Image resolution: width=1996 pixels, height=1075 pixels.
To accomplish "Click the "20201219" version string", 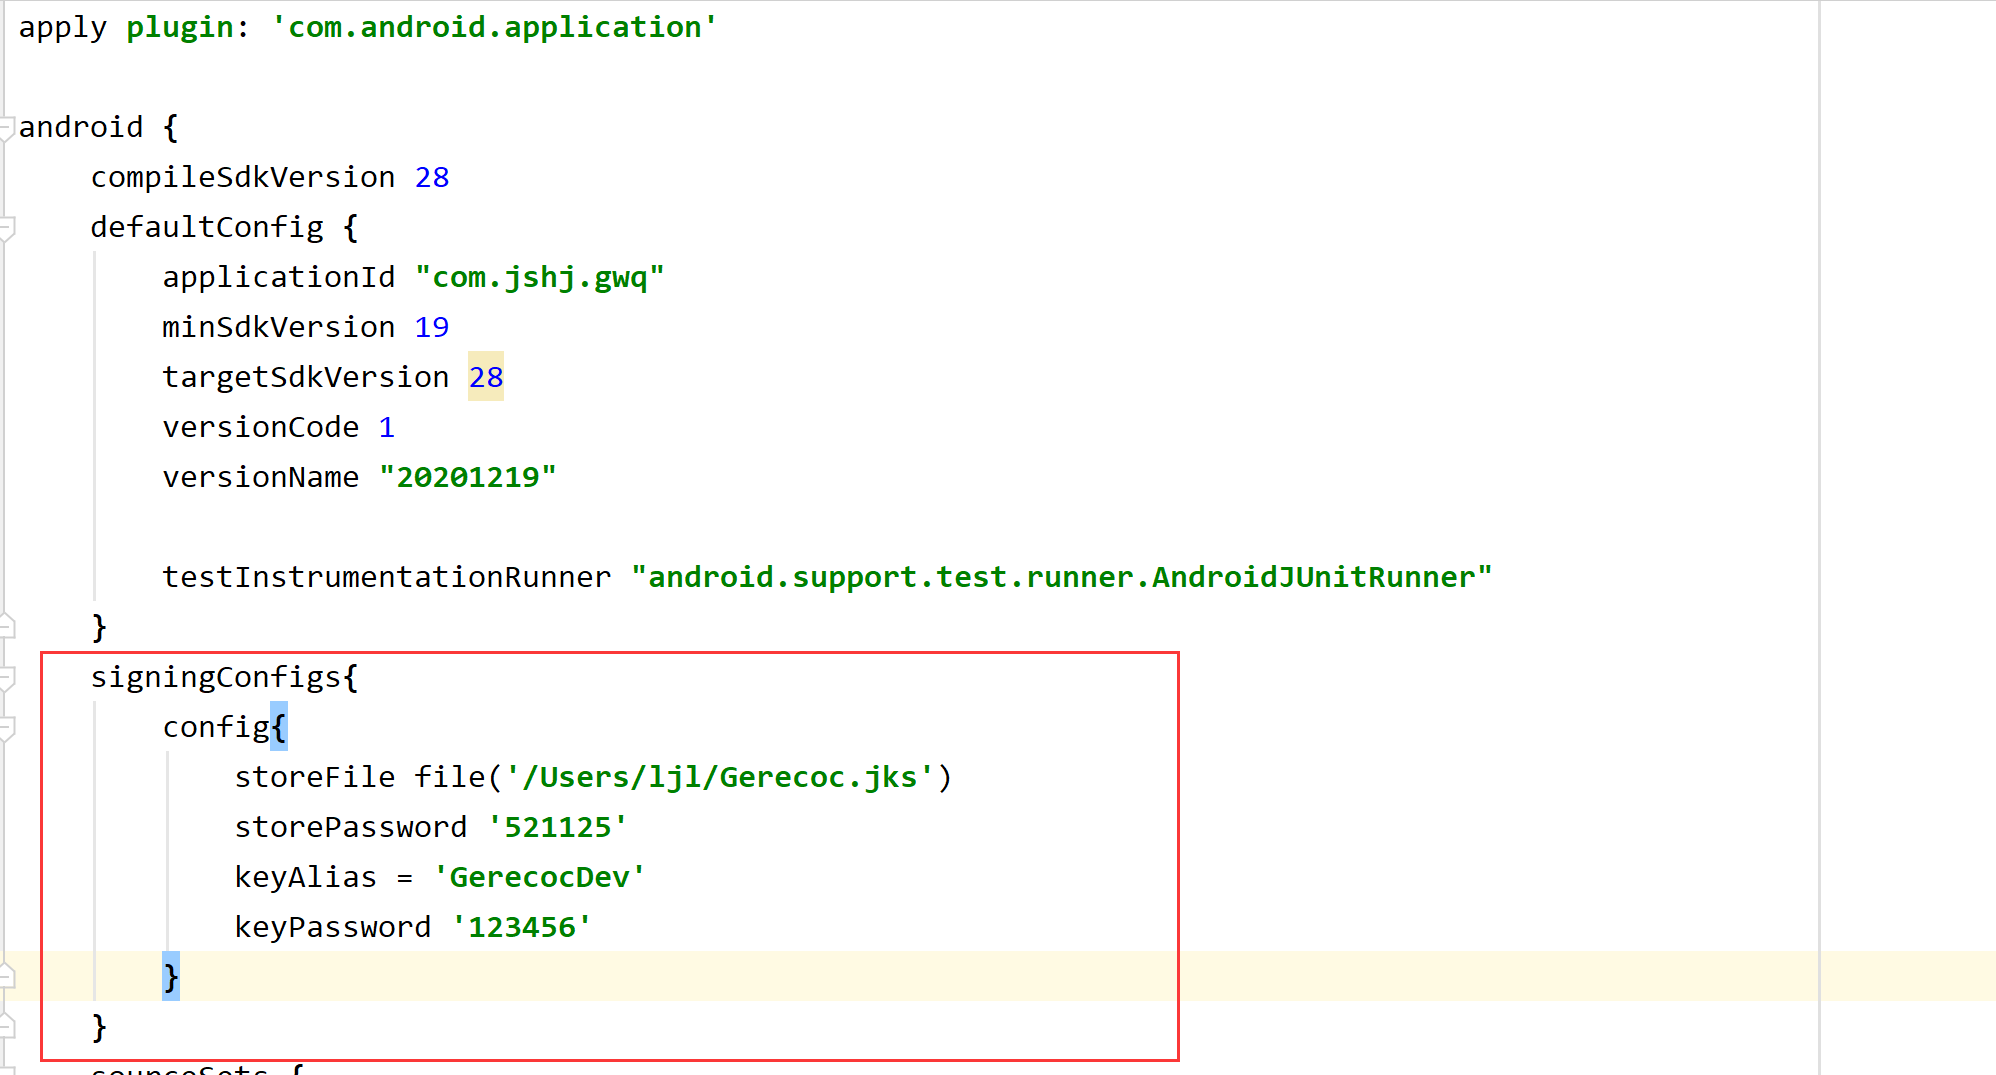I will 468,477.
